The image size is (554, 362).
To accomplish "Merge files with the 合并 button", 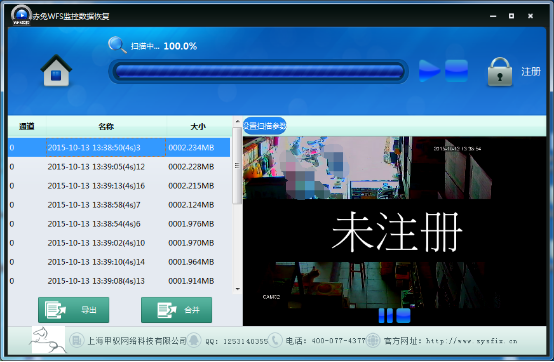I will point(176,310).
